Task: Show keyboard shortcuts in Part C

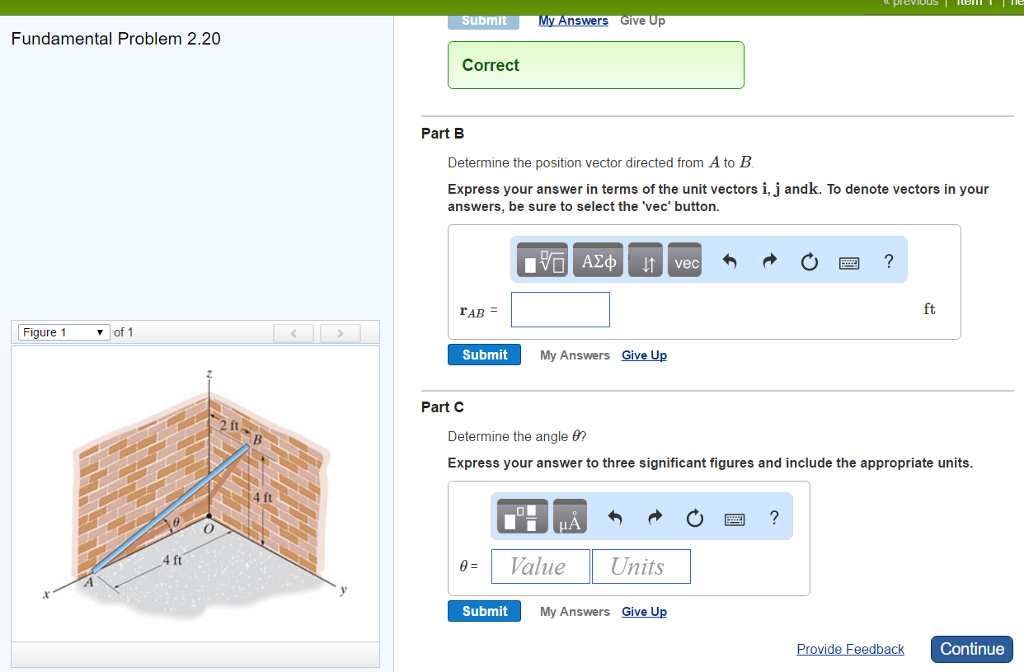Action: [735, 519]
